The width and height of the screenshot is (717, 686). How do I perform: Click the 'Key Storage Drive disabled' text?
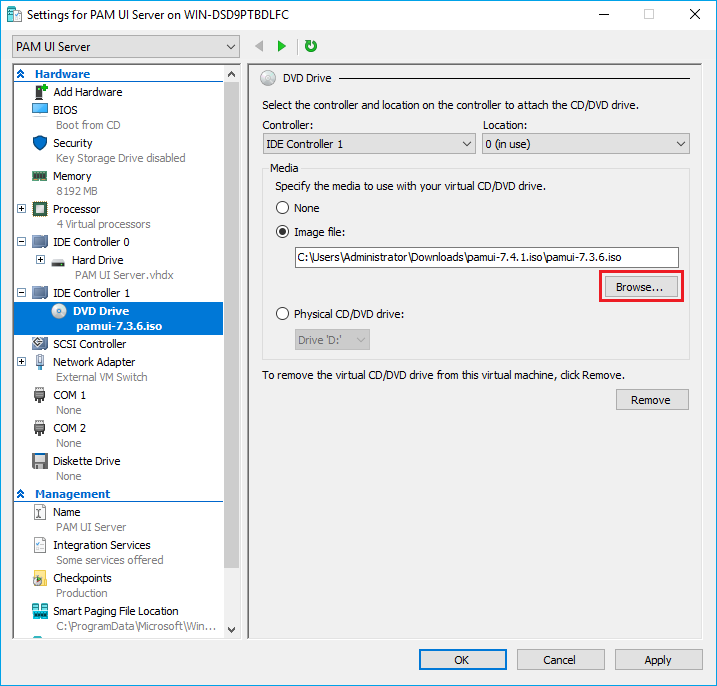(x=121, y=158)
